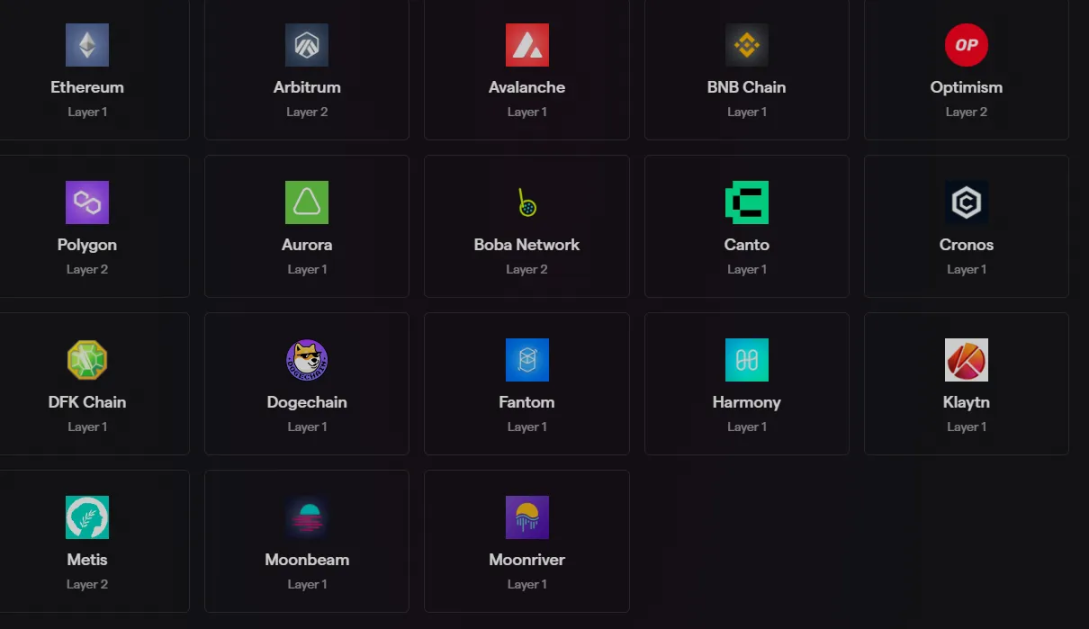Click the Moonriver purple icon
This screenshot has height=629, width=1089.
pyautogui.click(x=527, y=517)
